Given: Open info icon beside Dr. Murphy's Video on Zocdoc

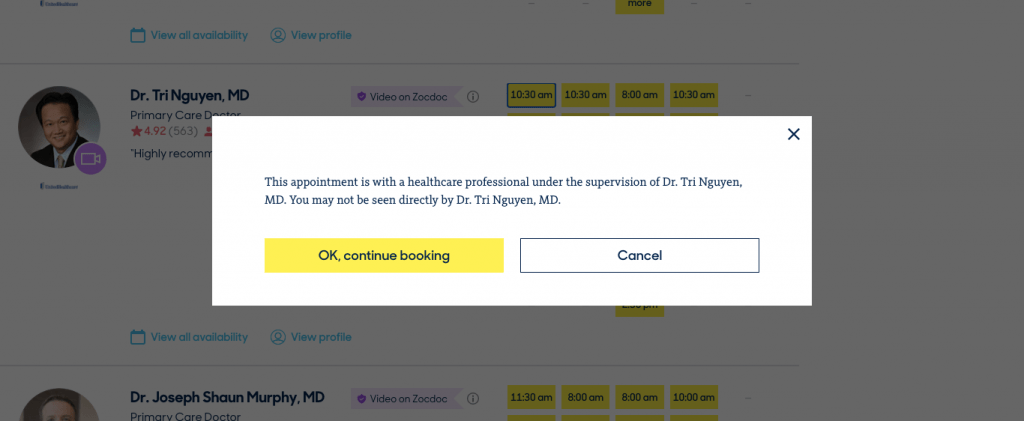Looking at the screenshot, I should coord(473,398).
